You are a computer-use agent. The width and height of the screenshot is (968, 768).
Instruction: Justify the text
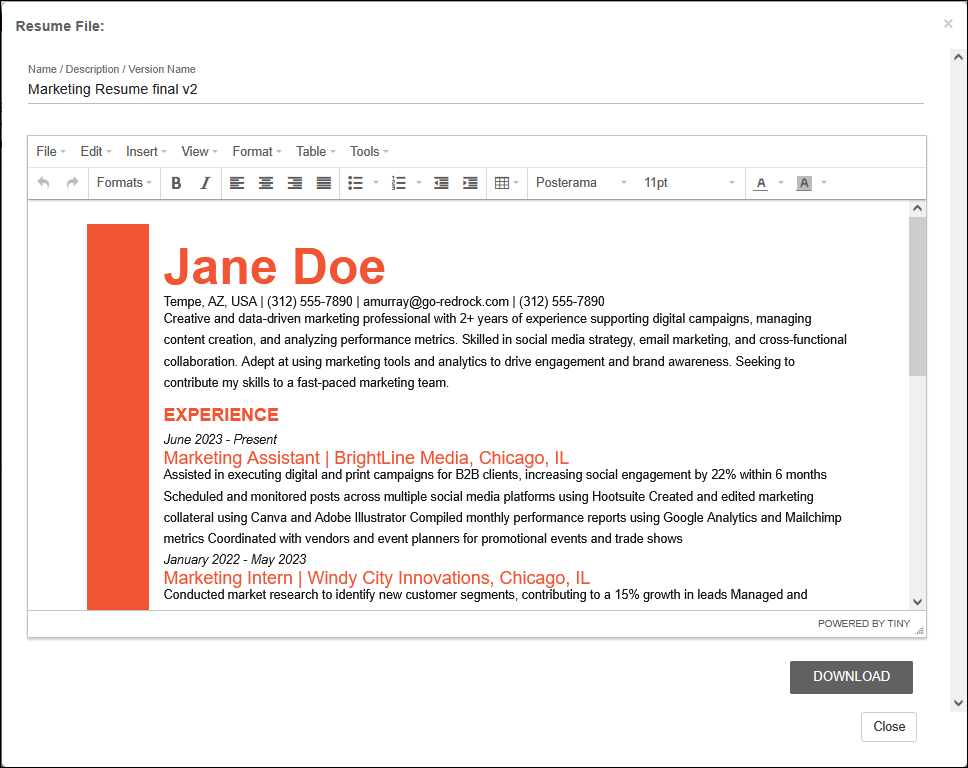point(324,183)
